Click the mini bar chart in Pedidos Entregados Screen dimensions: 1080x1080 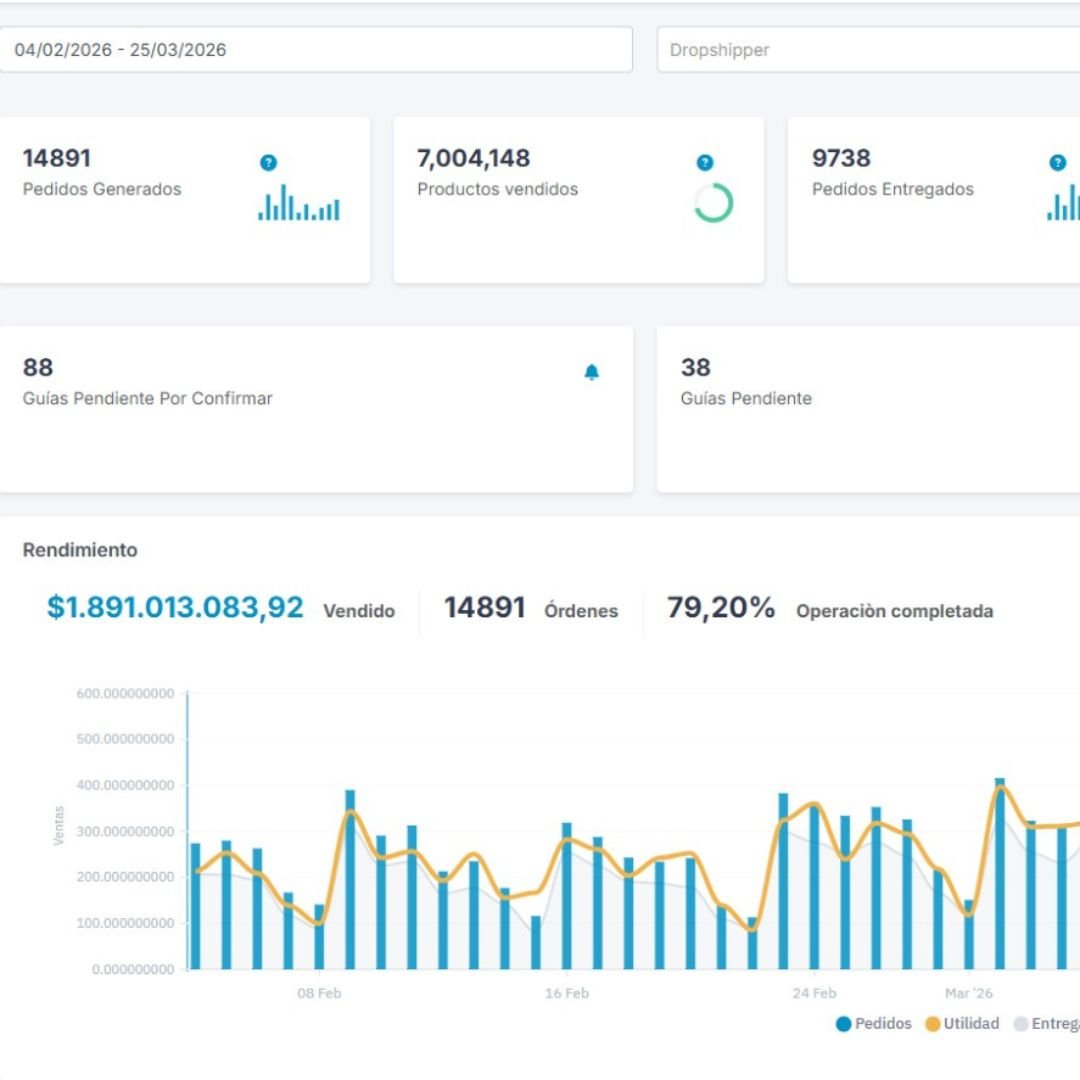tap(1063, 203)
